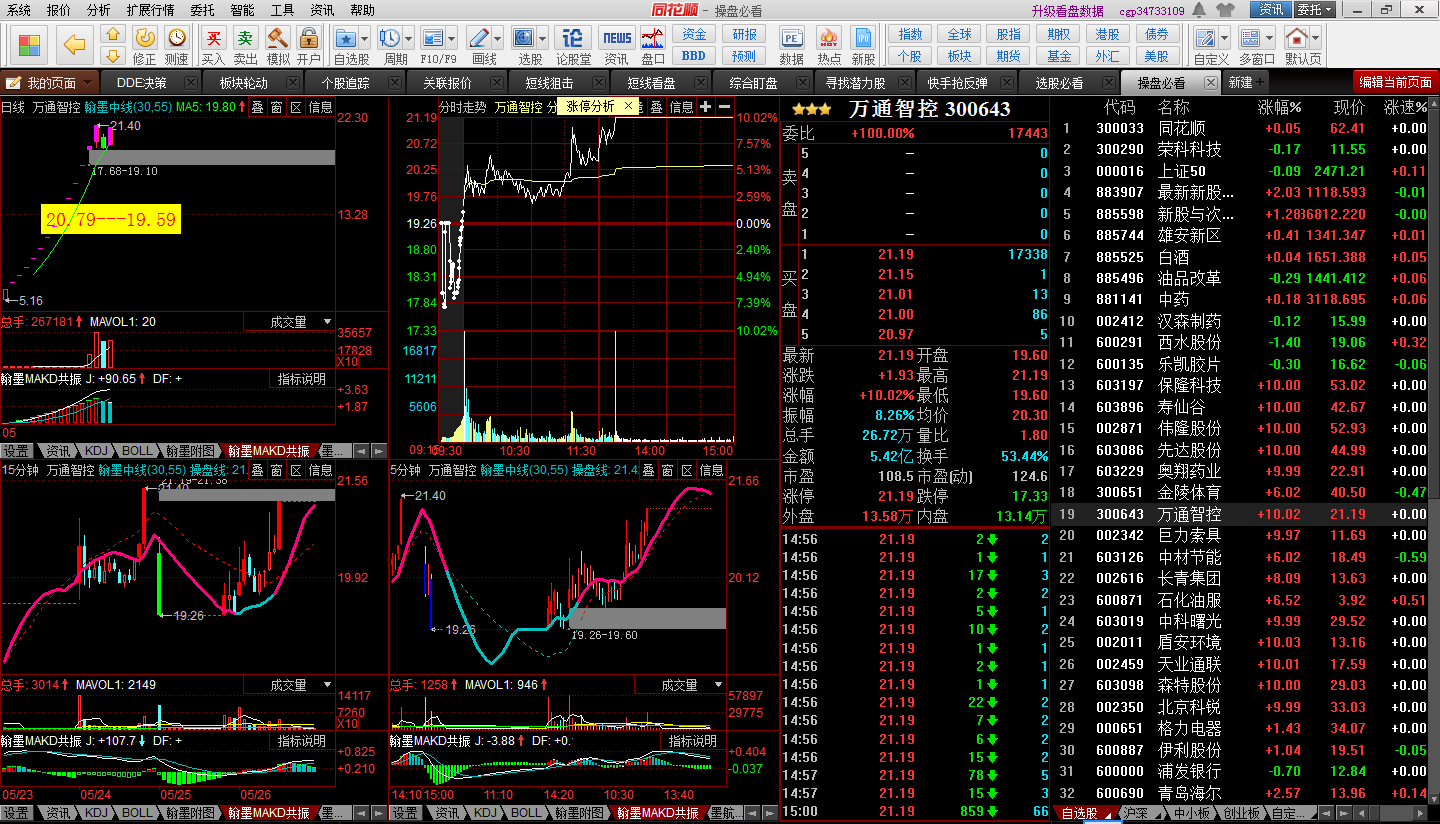Click the plus button in 分时走势 header
The image size is (1440, 824).
705,106
